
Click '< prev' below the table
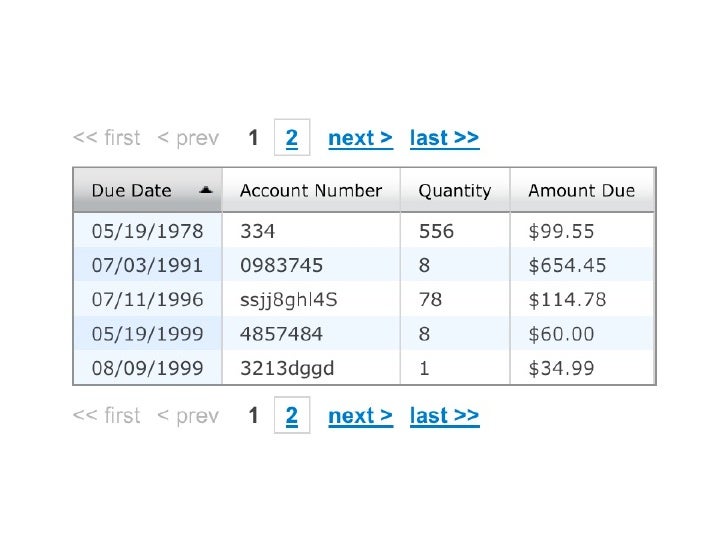pos(188,416)
